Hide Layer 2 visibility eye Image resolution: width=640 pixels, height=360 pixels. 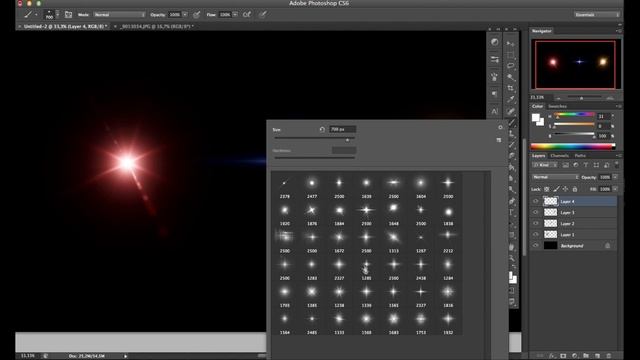click(536, 223)
